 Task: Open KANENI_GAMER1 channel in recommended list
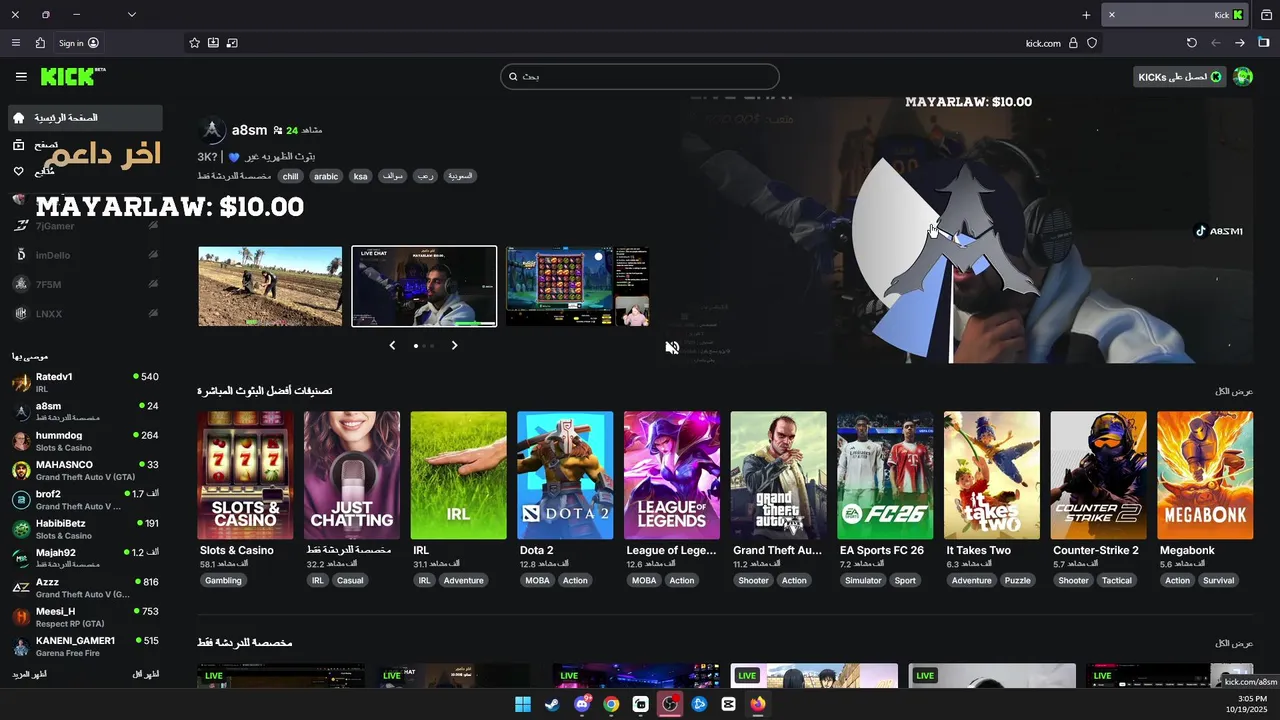coord(85,646)
